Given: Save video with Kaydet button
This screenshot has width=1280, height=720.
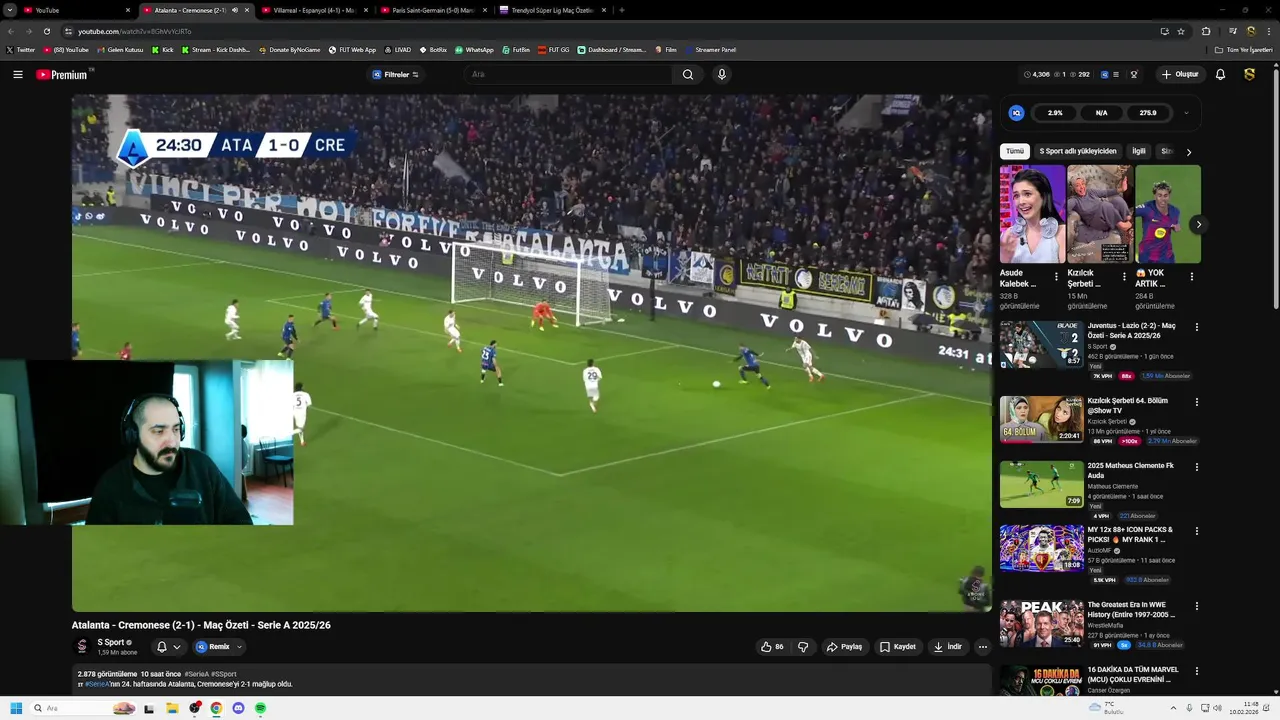Looking at the screenshot, I should pyautogui.click(x=898, y=647).
